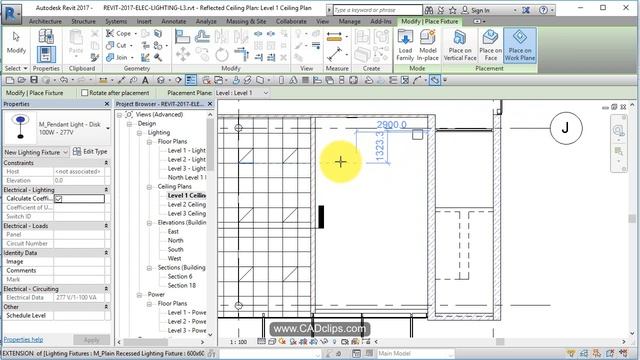Select the Align tool icon

(182, 37)
